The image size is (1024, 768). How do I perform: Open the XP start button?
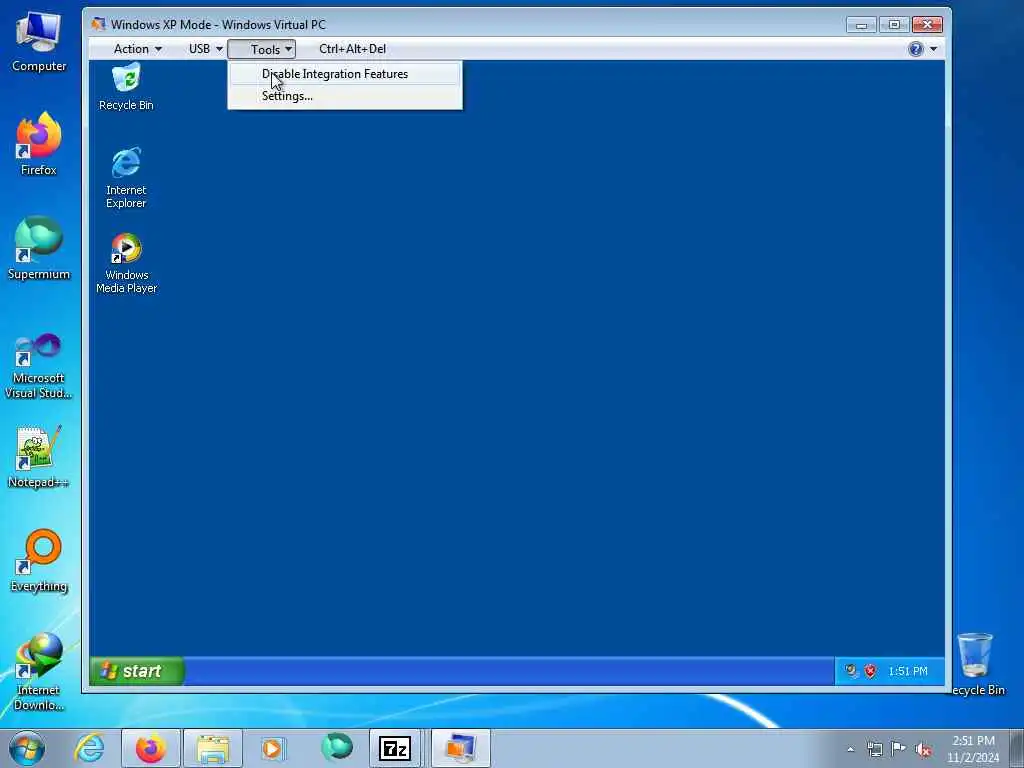point(136,671)
